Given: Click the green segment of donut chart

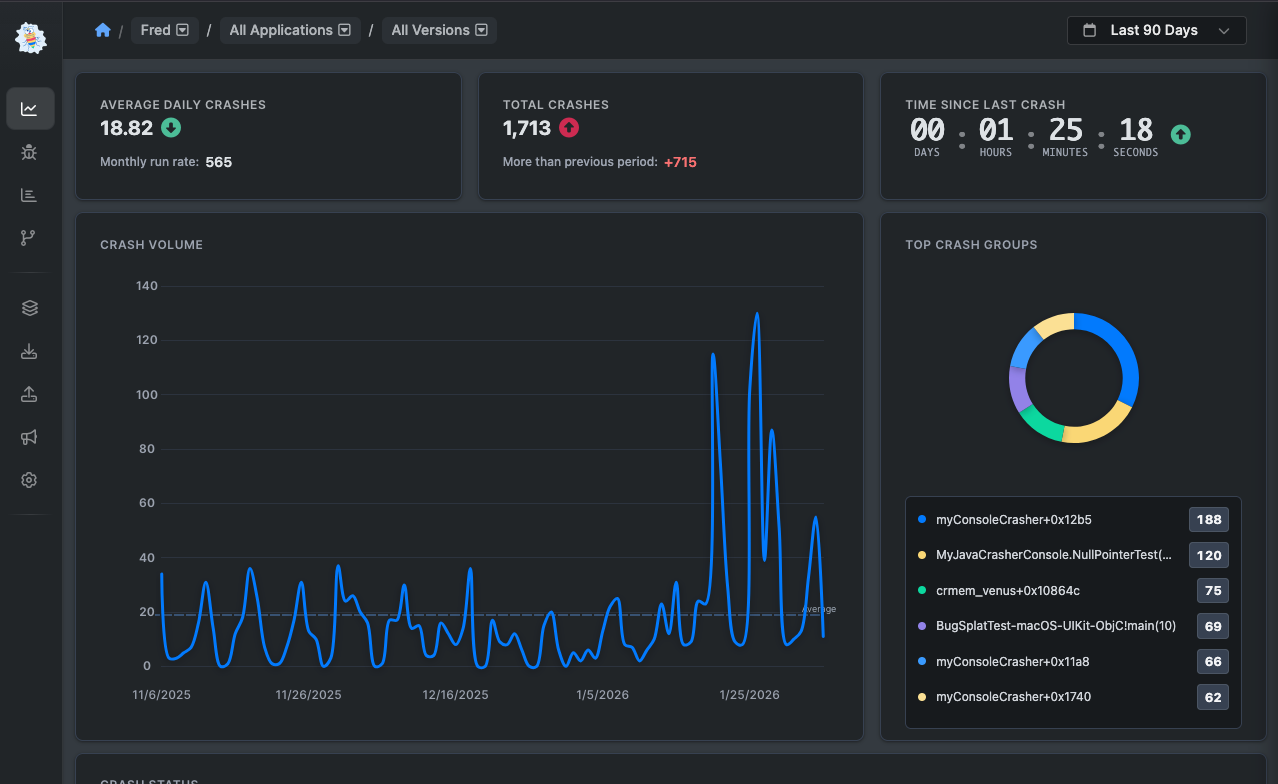Looking at the screenshot, I should coord(1038,424).
